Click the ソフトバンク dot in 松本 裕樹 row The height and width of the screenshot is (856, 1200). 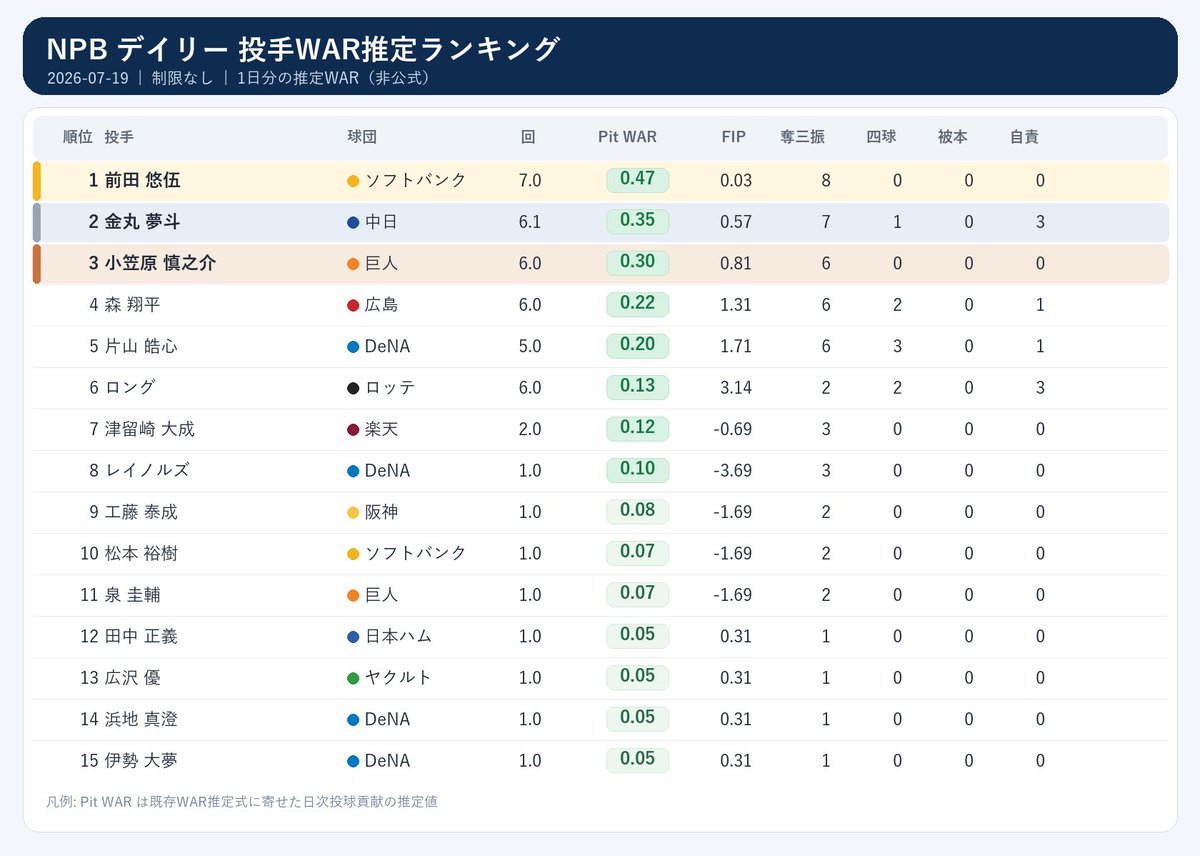click(x=353, y=554)
